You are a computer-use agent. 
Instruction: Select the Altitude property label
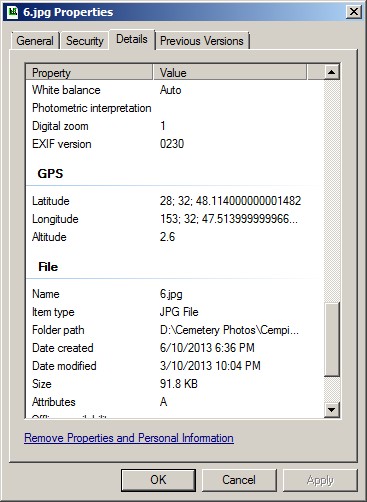(x=49, y=237)
